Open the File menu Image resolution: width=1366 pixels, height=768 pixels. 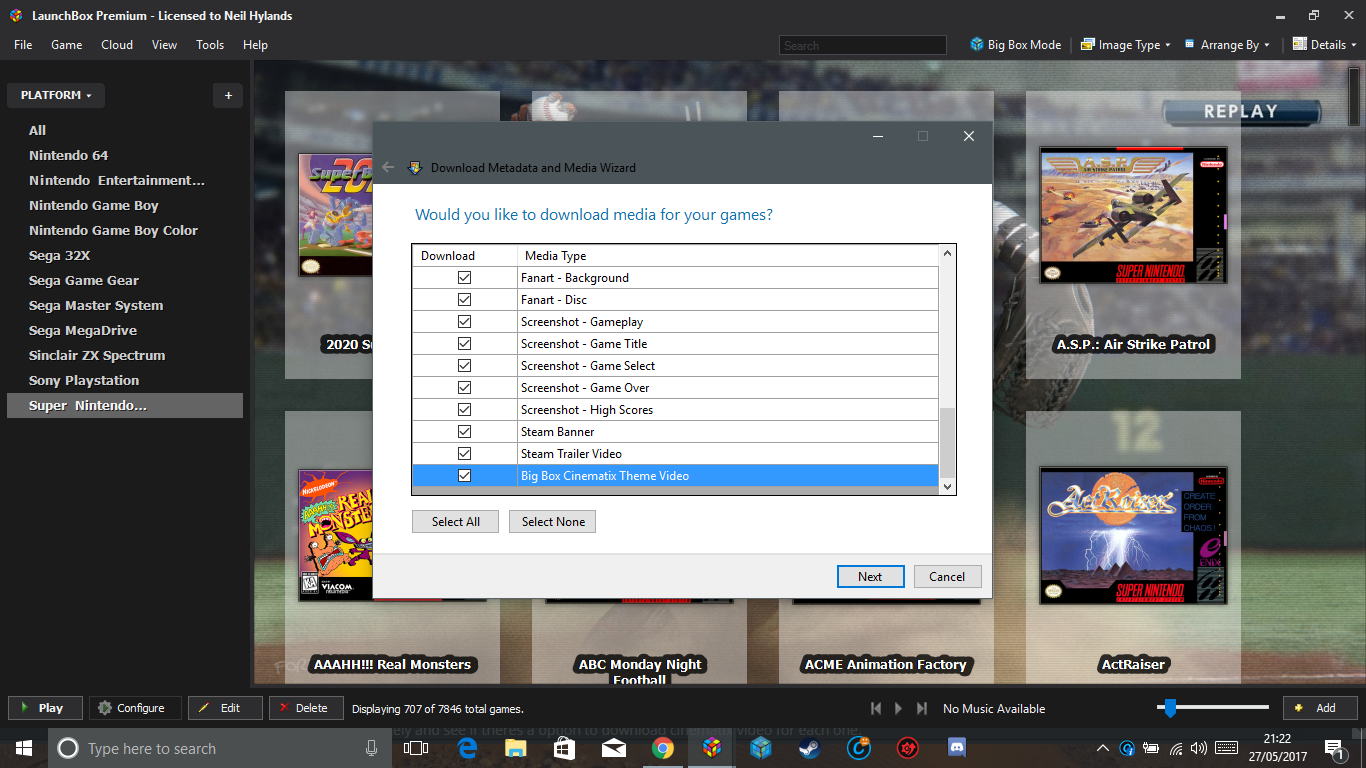(23, 45)
